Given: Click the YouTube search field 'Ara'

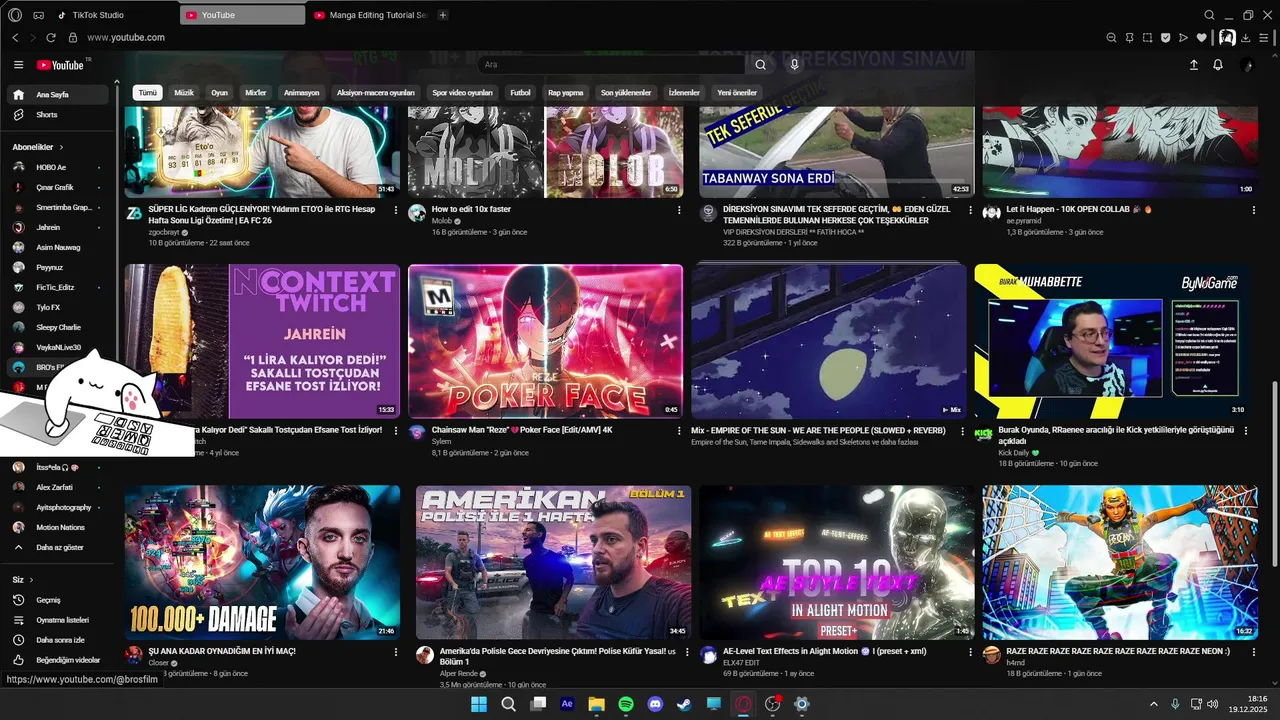Looking at the screenshot, I should 610,65.
